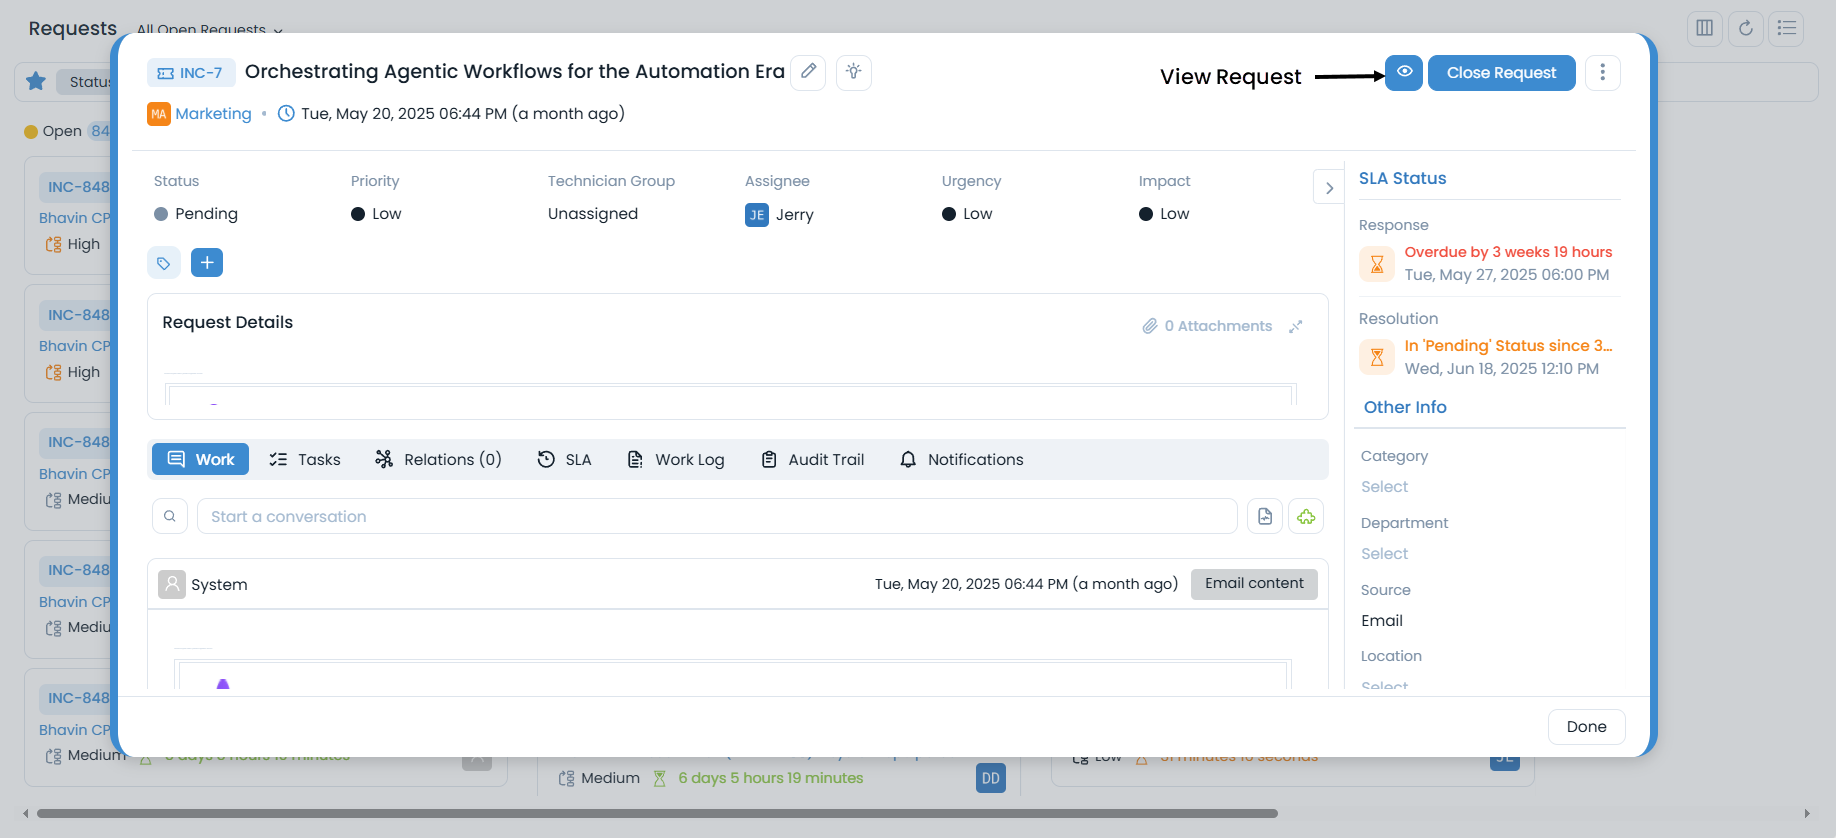Viewport: 1836px width, 838px height.
Task: Click the In 'Pending' Status since text
Action: (1508, 346)
